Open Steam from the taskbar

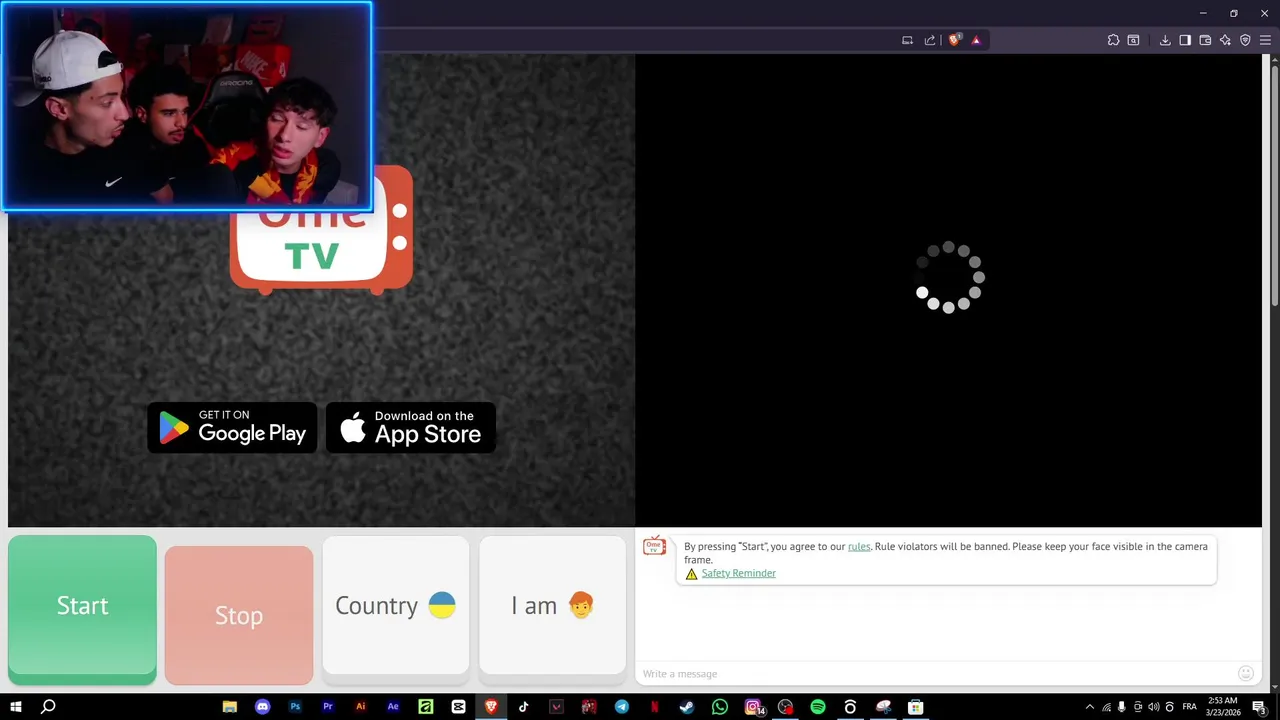click(687, 707)
